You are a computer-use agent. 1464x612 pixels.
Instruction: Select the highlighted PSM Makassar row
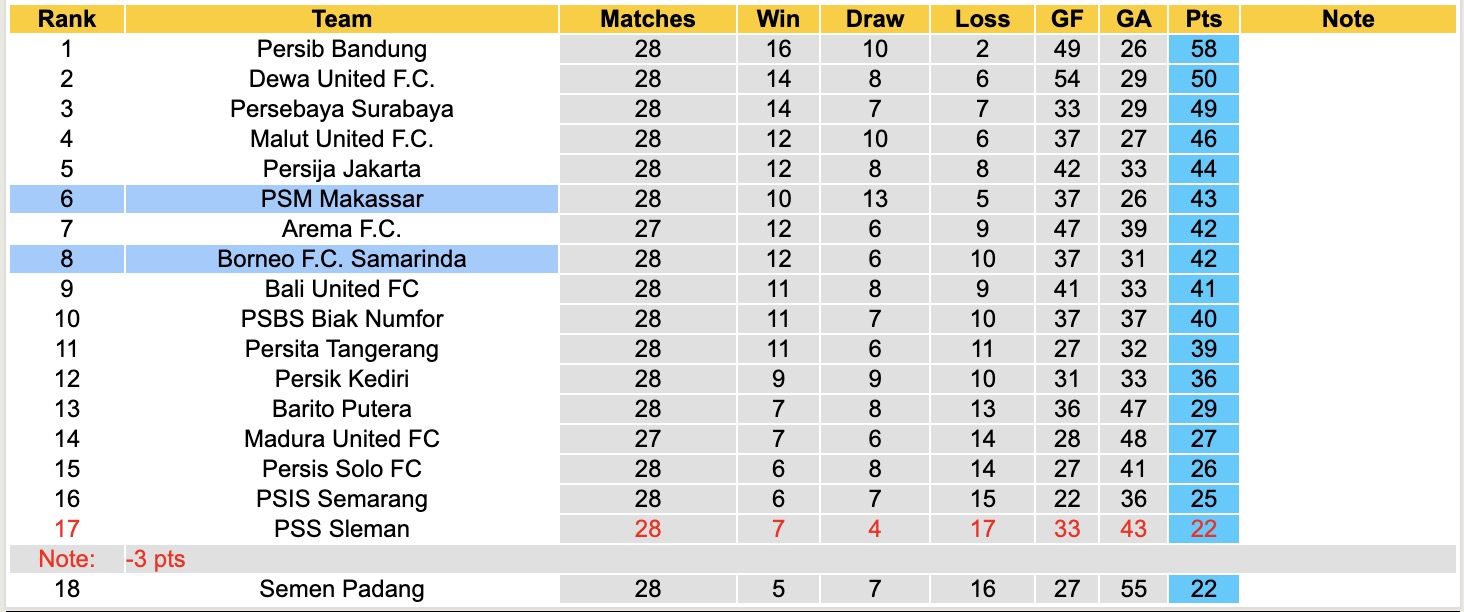(341, 199)
